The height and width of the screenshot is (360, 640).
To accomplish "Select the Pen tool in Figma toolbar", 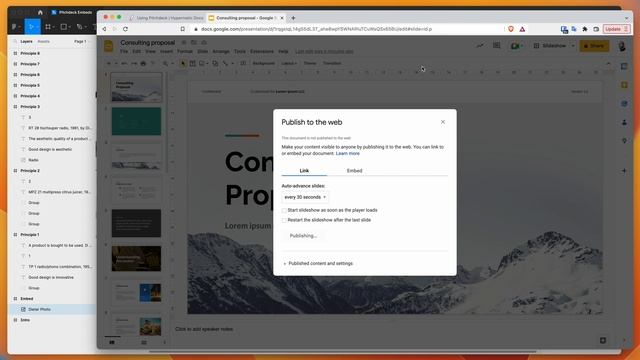I will pos(80,27).
